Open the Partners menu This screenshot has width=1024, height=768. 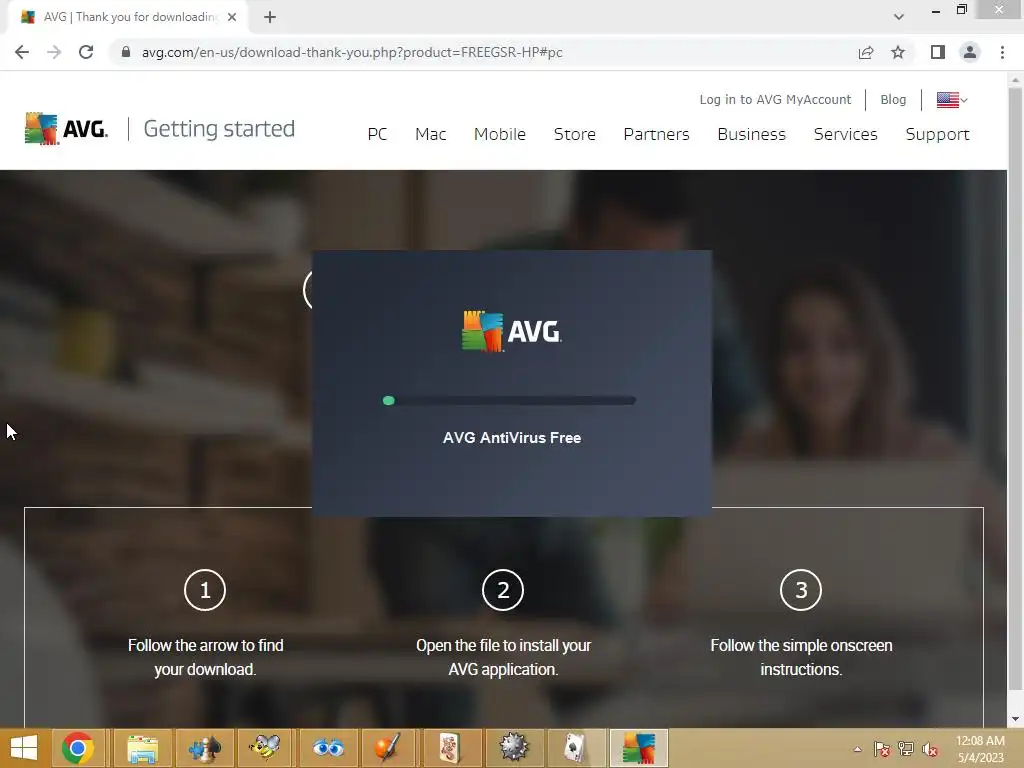tap(656, 135)
